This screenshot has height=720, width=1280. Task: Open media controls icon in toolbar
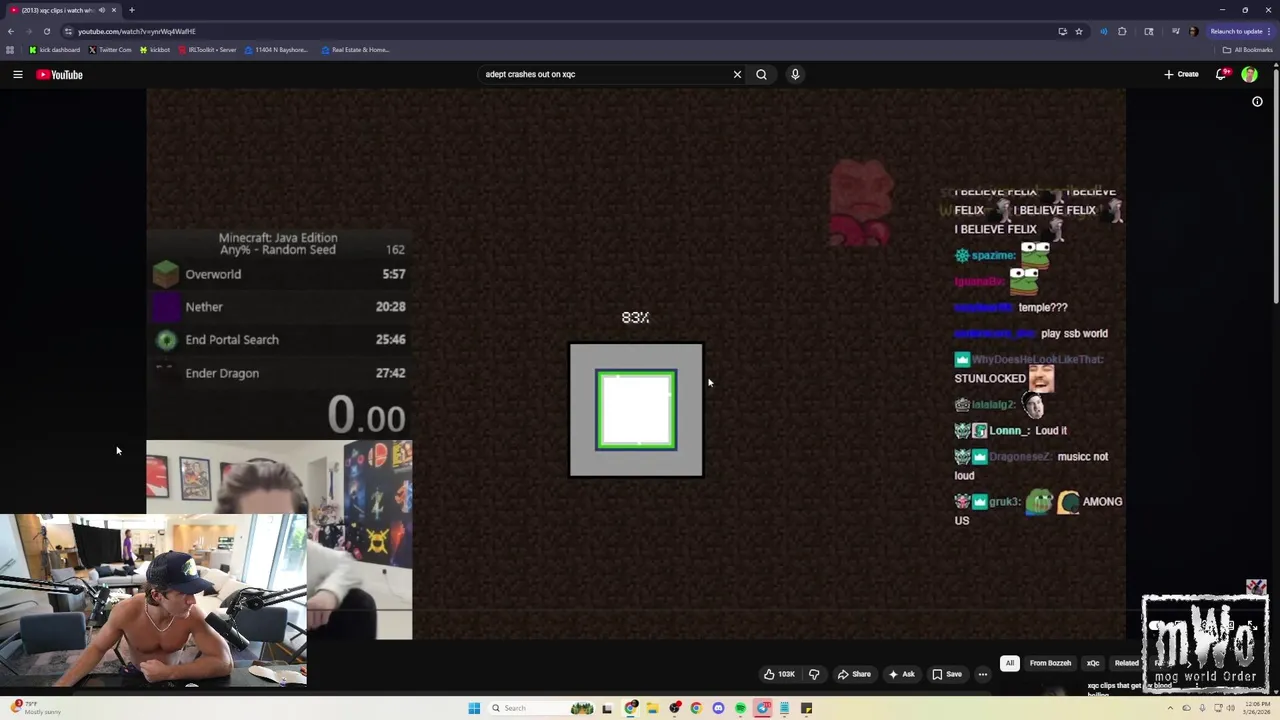click(1176, 31)
